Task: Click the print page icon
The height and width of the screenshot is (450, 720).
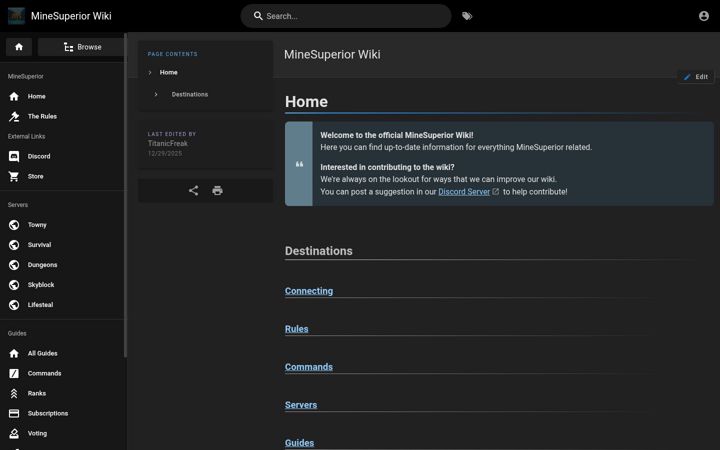Action: pyautogui.click(x=218, y=191)
